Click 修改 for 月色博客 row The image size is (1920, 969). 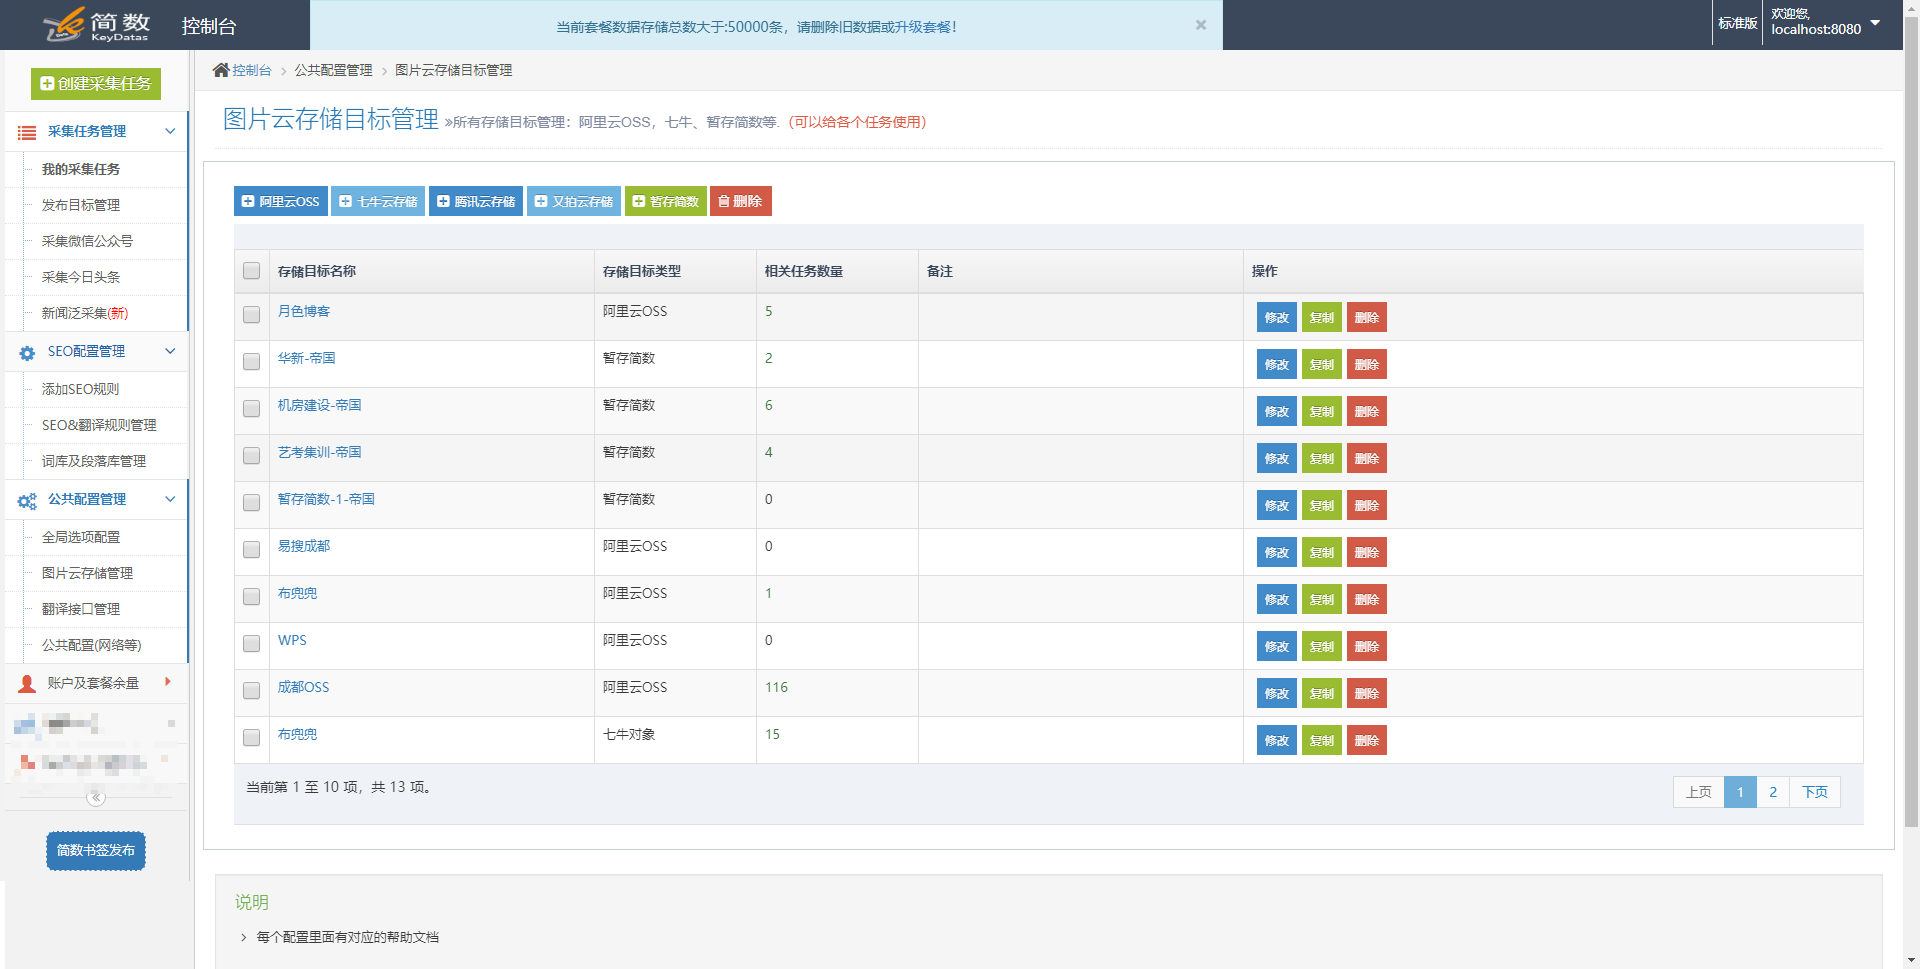[x=1277, y=317]
